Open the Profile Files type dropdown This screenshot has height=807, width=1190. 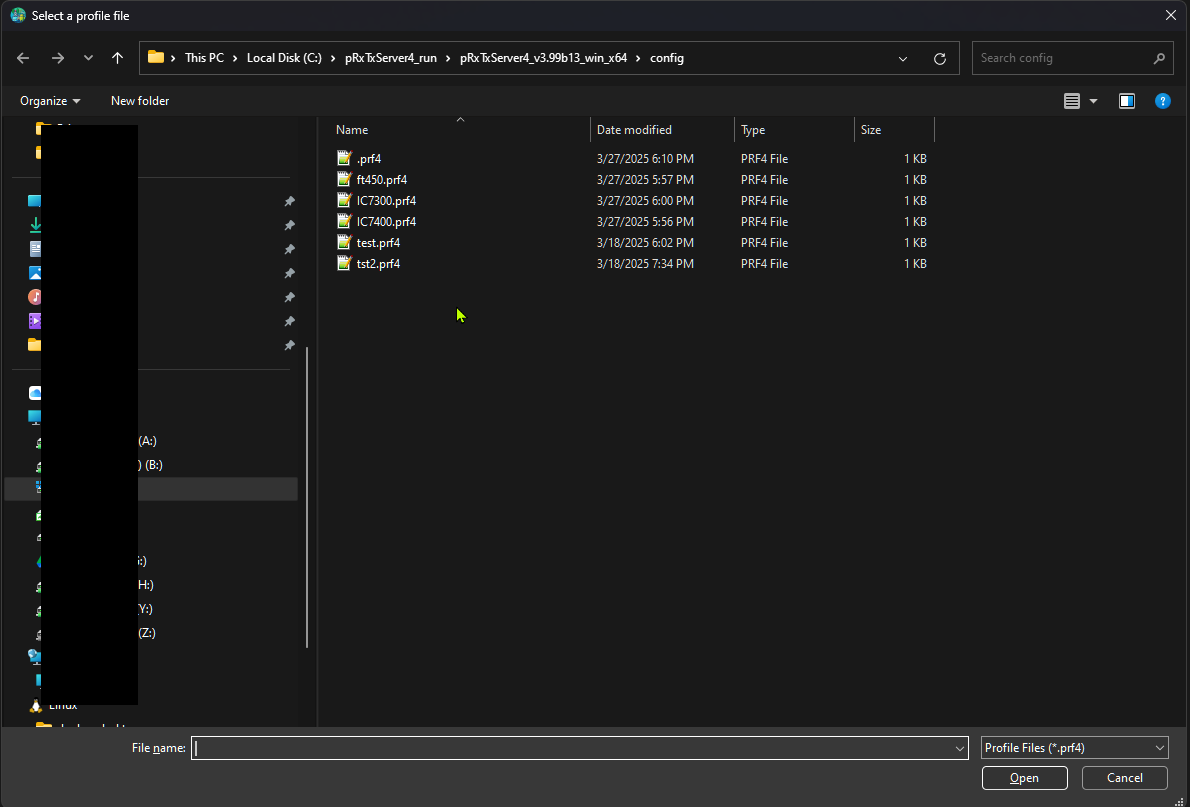point(1074,748)
